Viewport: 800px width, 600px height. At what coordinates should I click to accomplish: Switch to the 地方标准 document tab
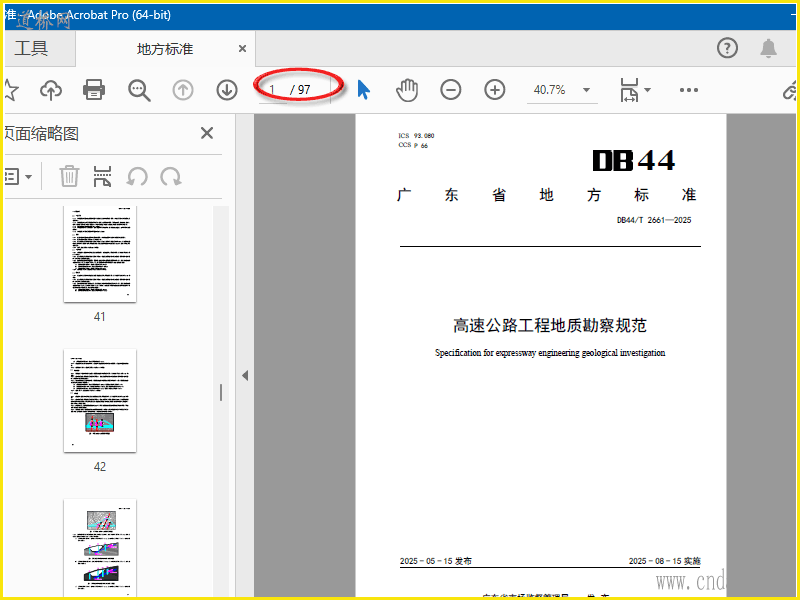point(165,49)
